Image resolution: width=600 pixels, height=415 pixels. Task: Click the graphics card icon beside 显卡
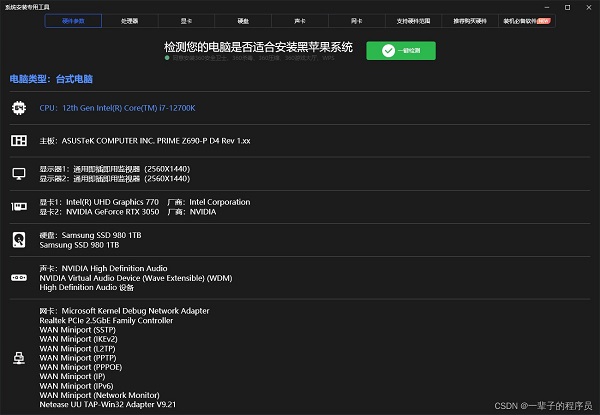[18, 207]
